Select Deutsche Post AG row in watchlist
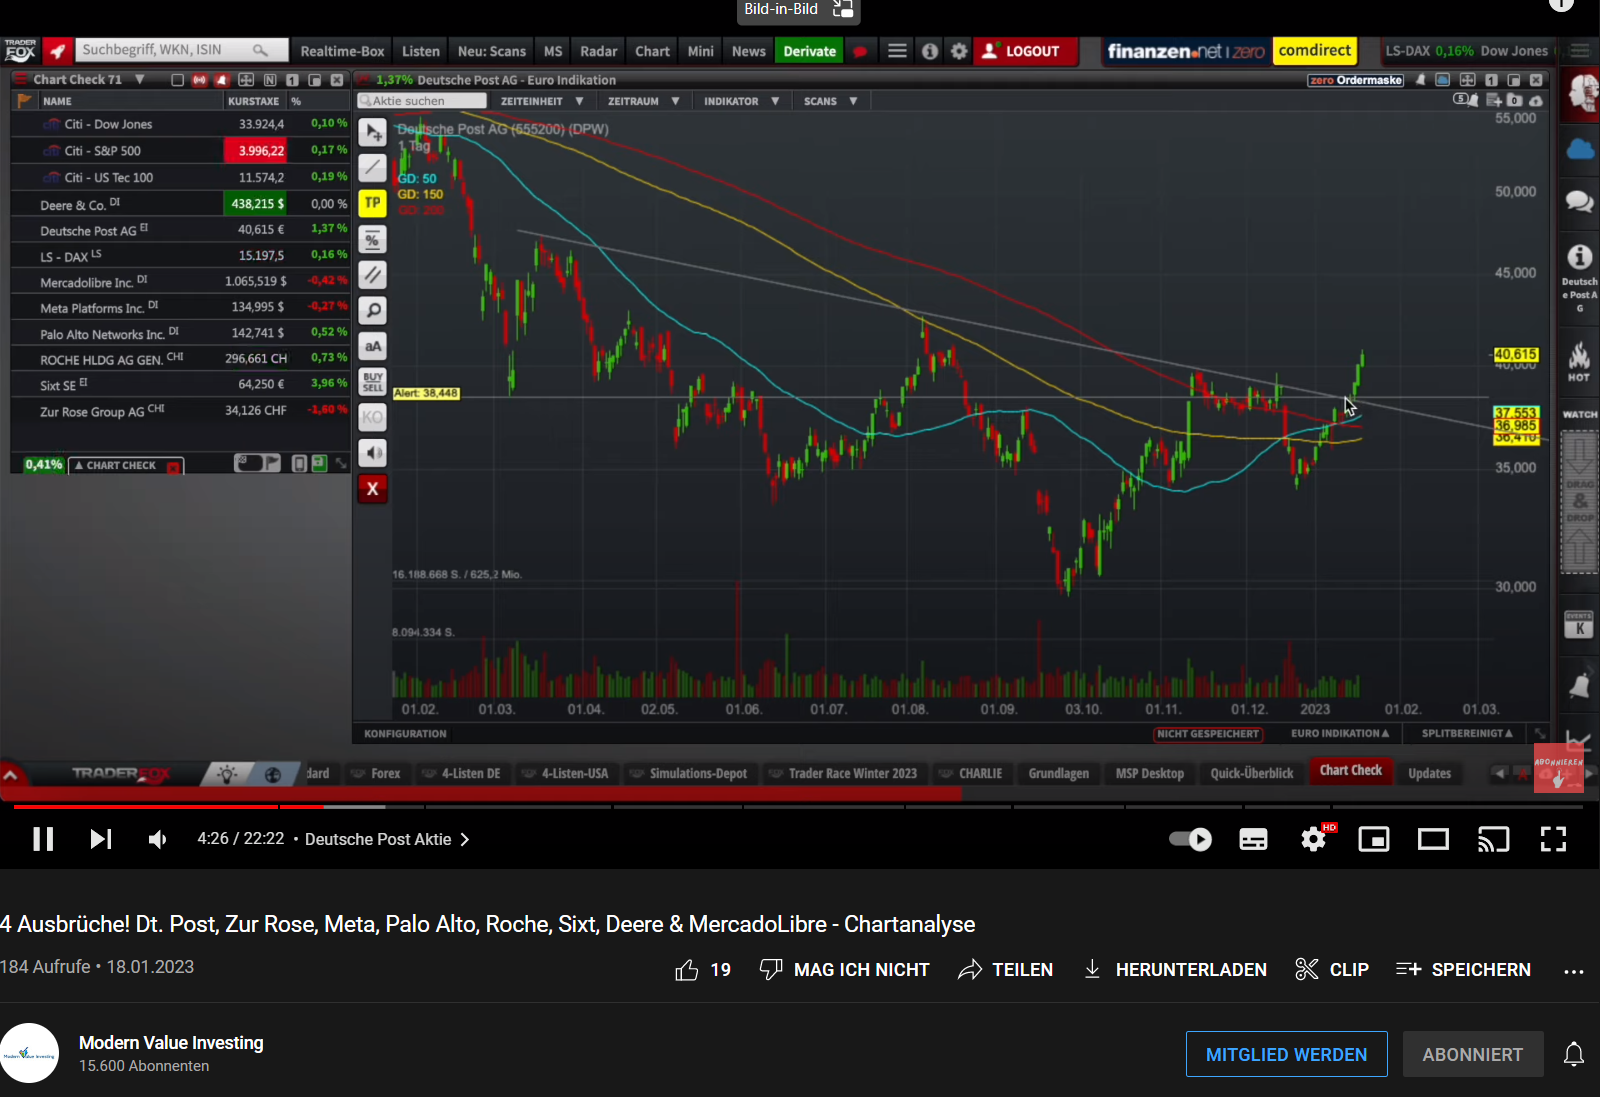Image resolution: width=1600 pixels, height=1097 pixels. click(x=180, y=230)
